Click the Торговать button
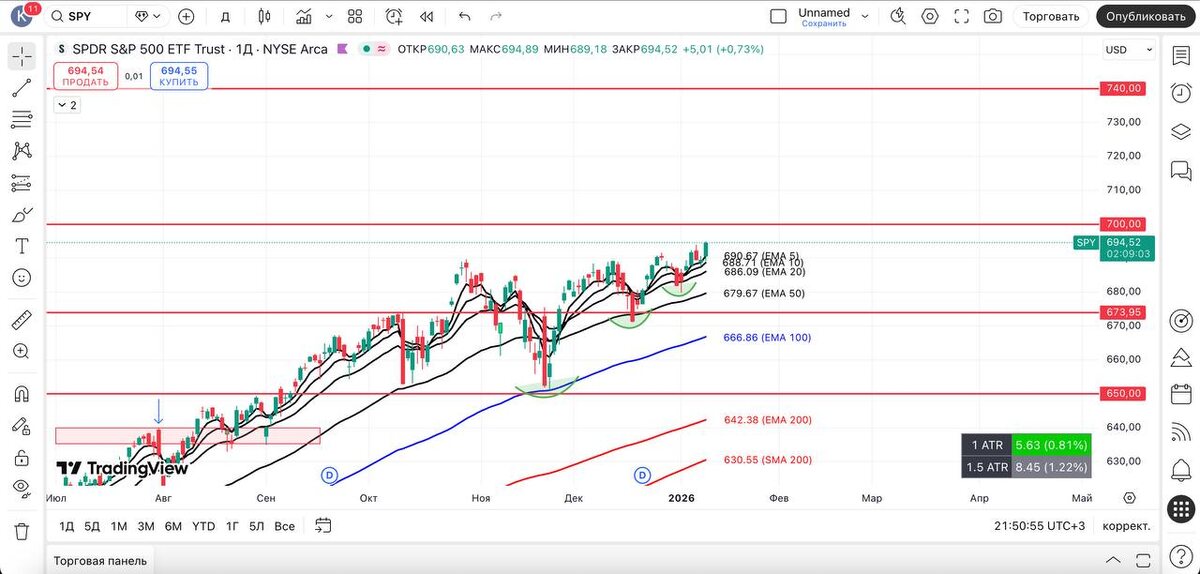 [1051, 16]
